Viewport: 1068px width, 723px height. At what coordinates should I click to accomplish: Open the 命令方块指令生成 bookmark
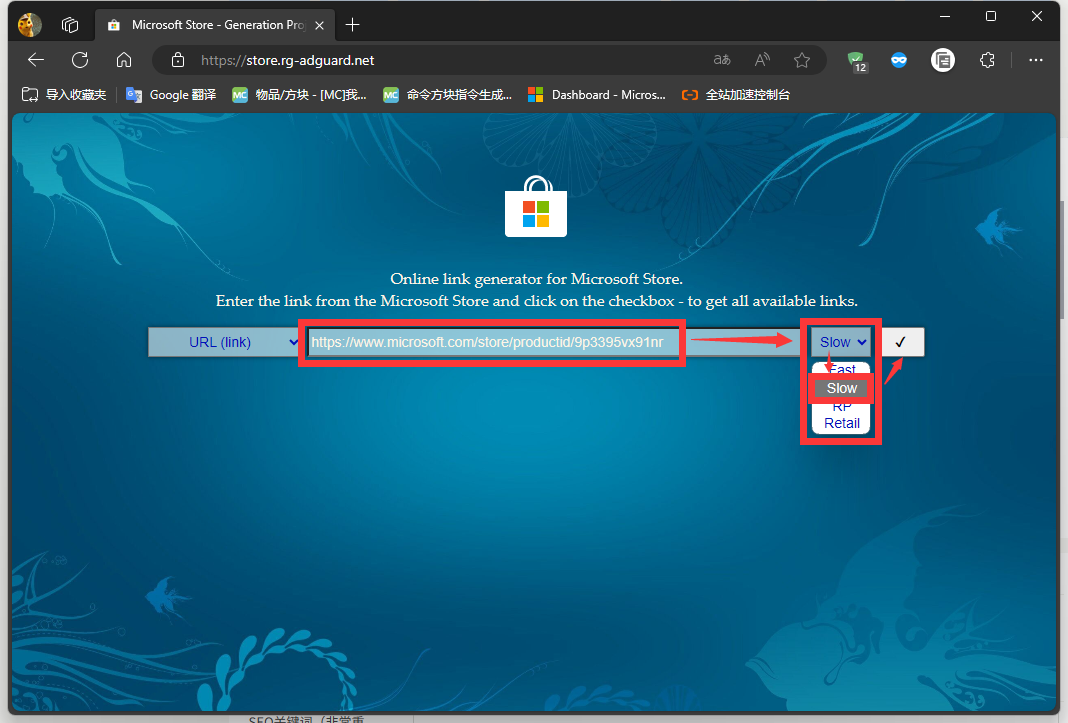click(447, 95)
